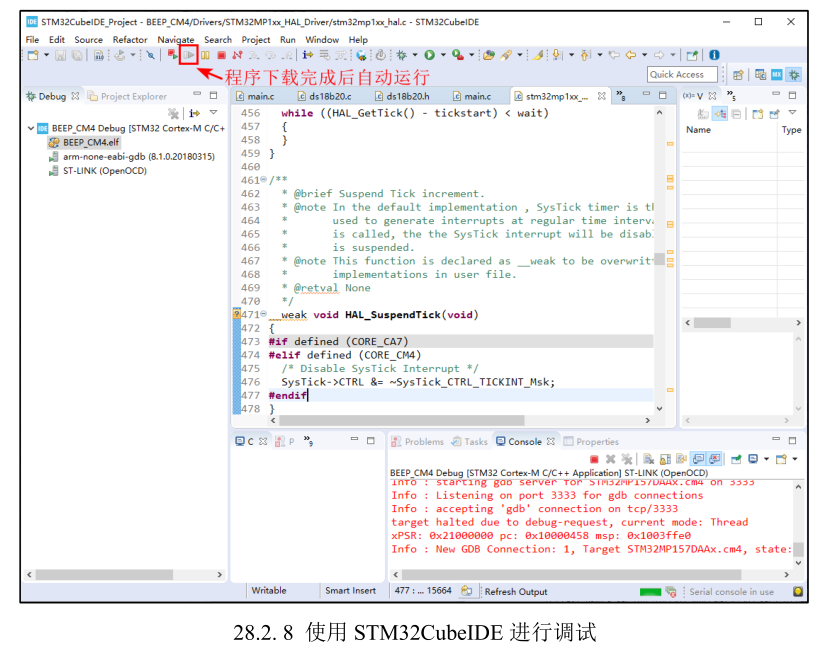Click the editor vertical scrollbar down arrow
This screenshot has width=825, height=648.
[659, 408]
